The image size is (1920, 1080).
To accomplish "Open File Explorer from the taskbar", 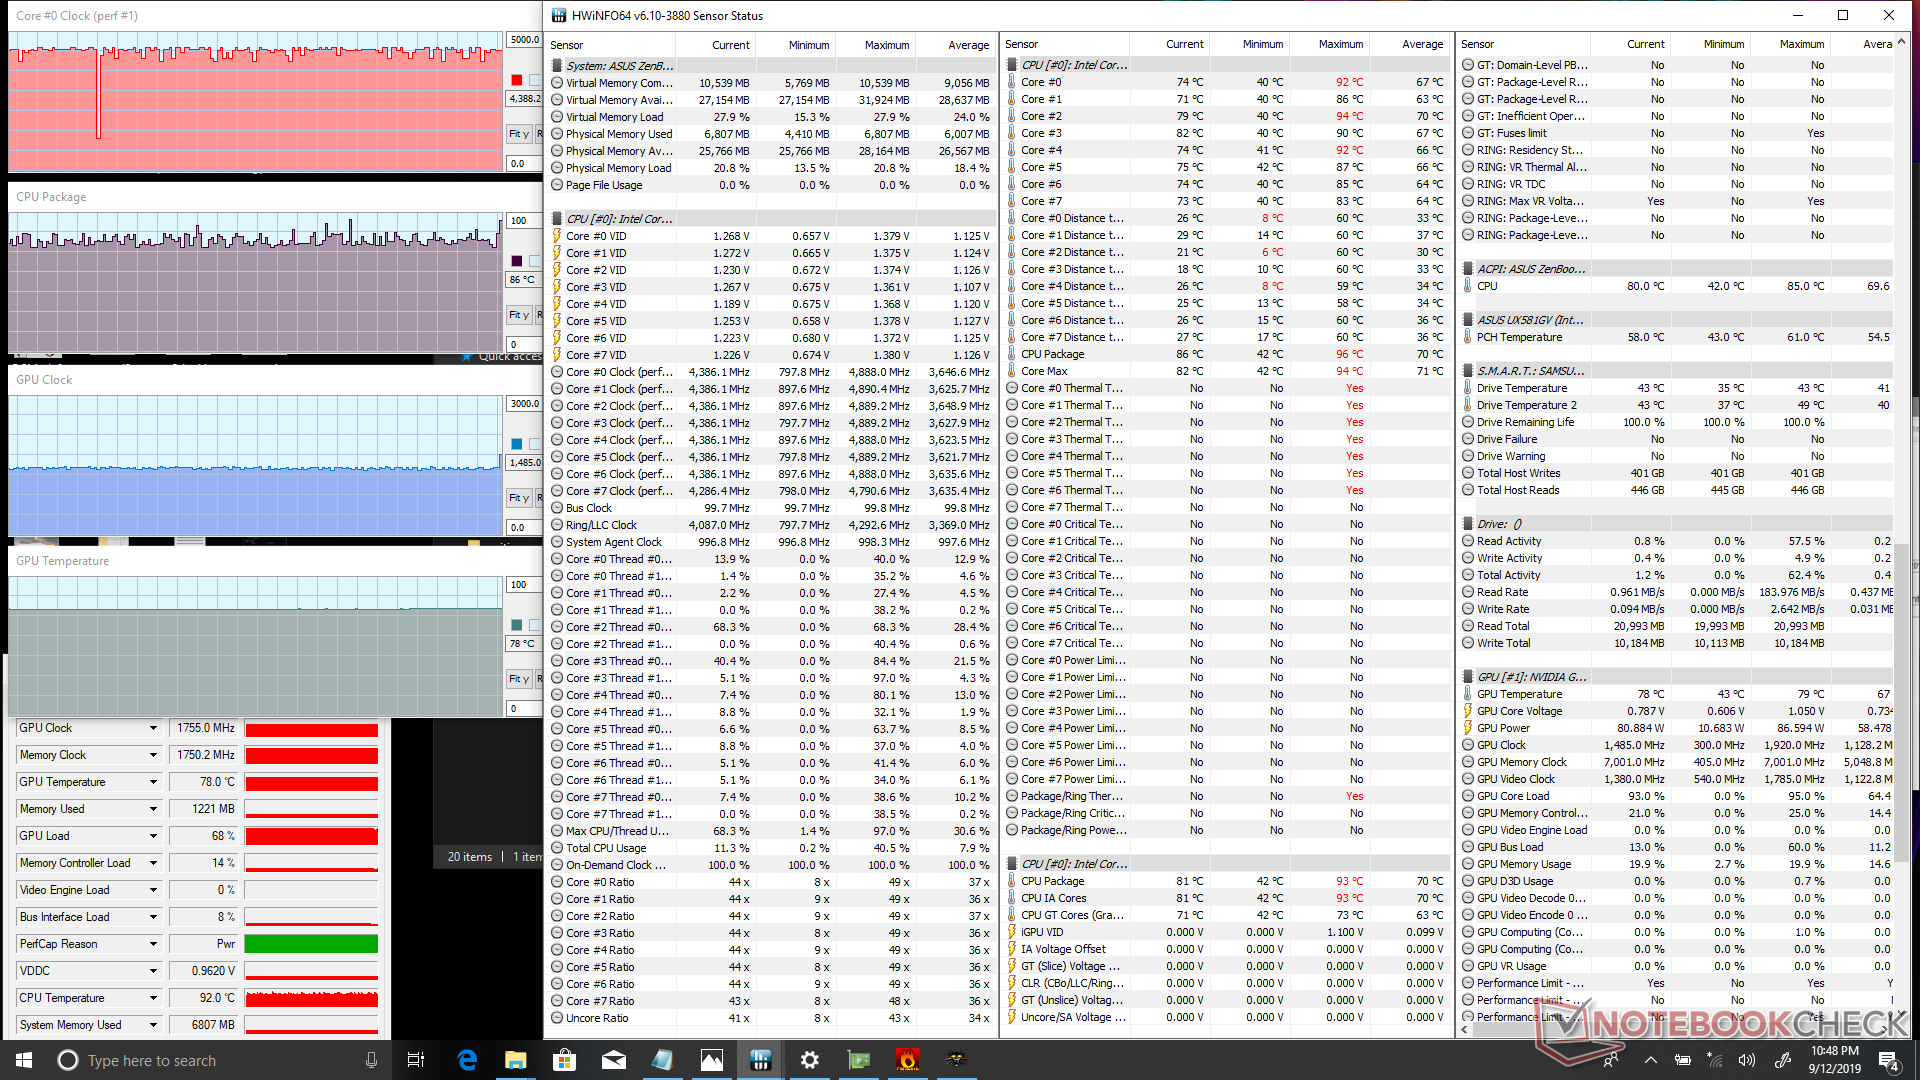I will pyautogui.click(x=516, y=1060).
